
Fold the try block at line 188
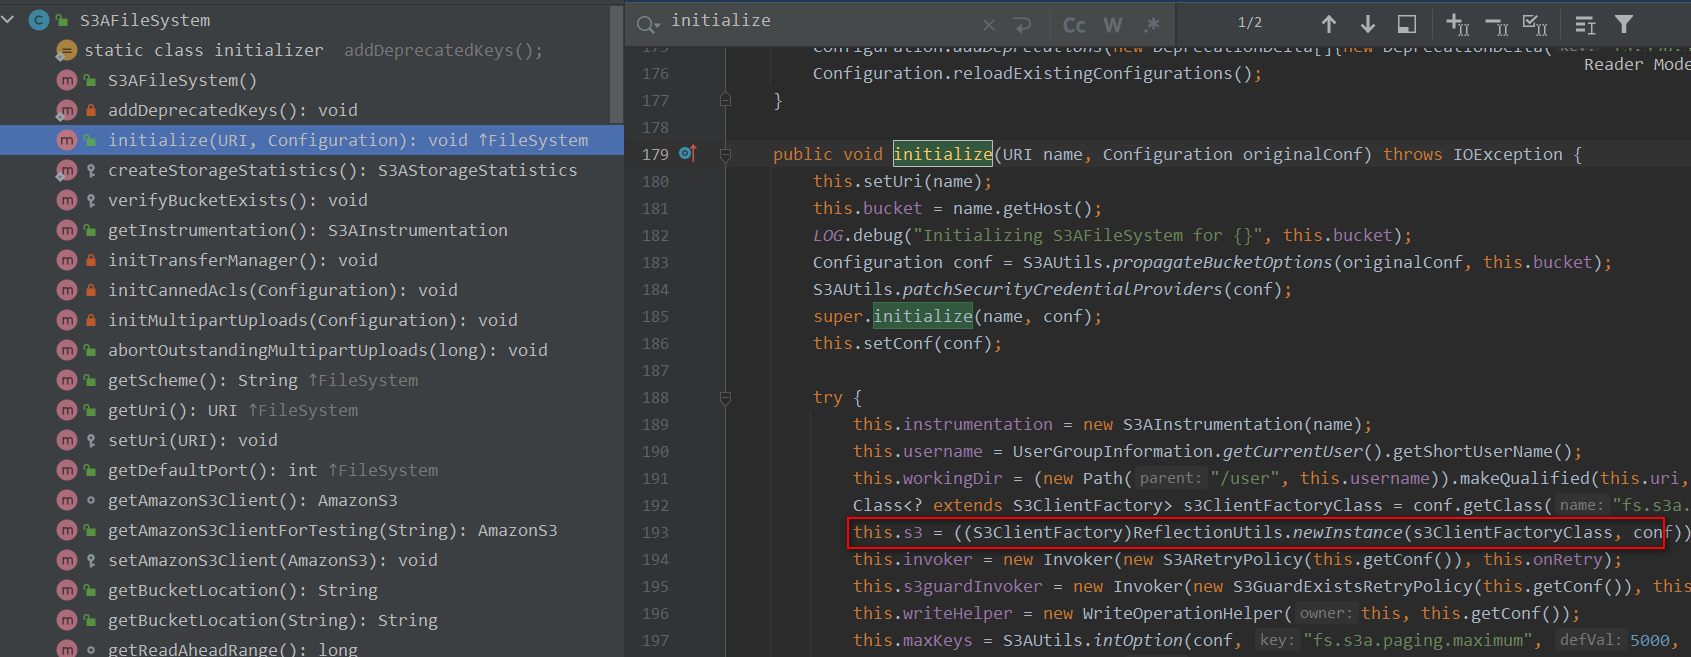pos(725,398)
